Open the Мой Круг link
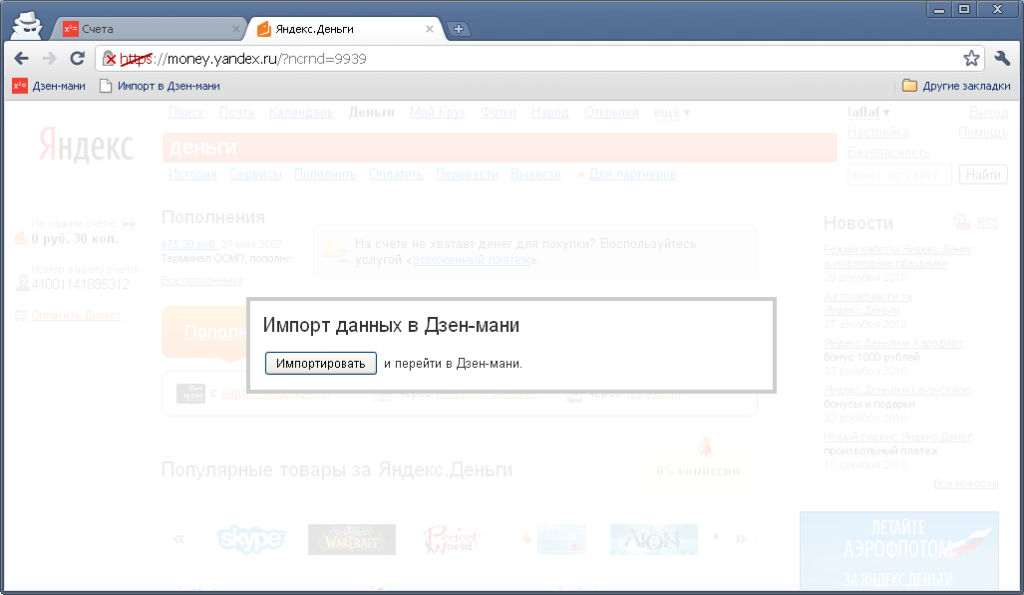 438,112
